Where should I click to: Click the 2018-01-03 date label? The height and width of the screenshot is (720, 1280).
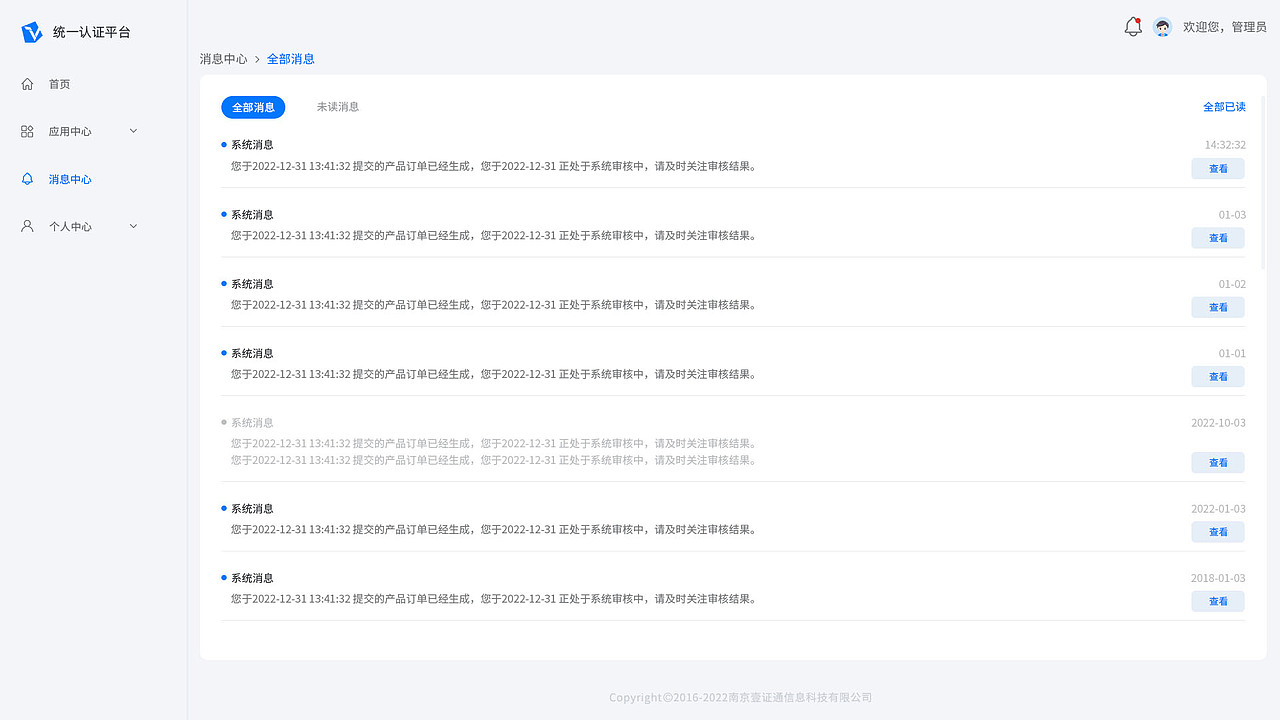pyautogui.click(x=1218, y=578)
